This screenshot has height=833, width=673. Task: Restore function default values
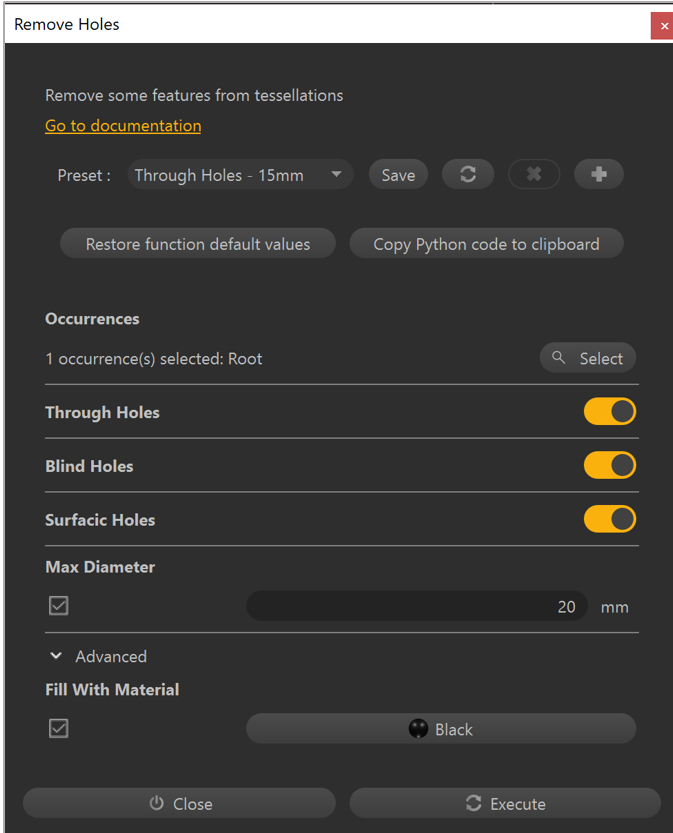coord(198,244)
